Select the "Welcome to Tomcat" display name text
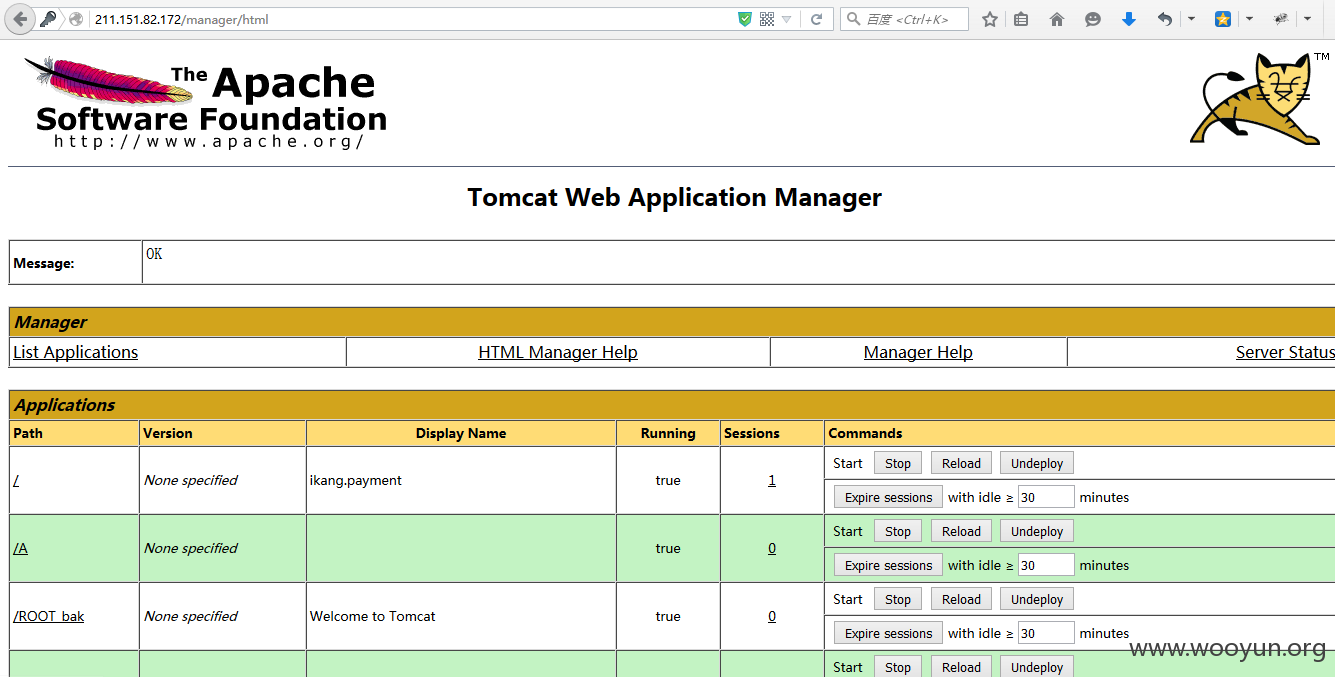Image resolution: width=1335 pixels, height=677 pixels. (x=373, y=616)
